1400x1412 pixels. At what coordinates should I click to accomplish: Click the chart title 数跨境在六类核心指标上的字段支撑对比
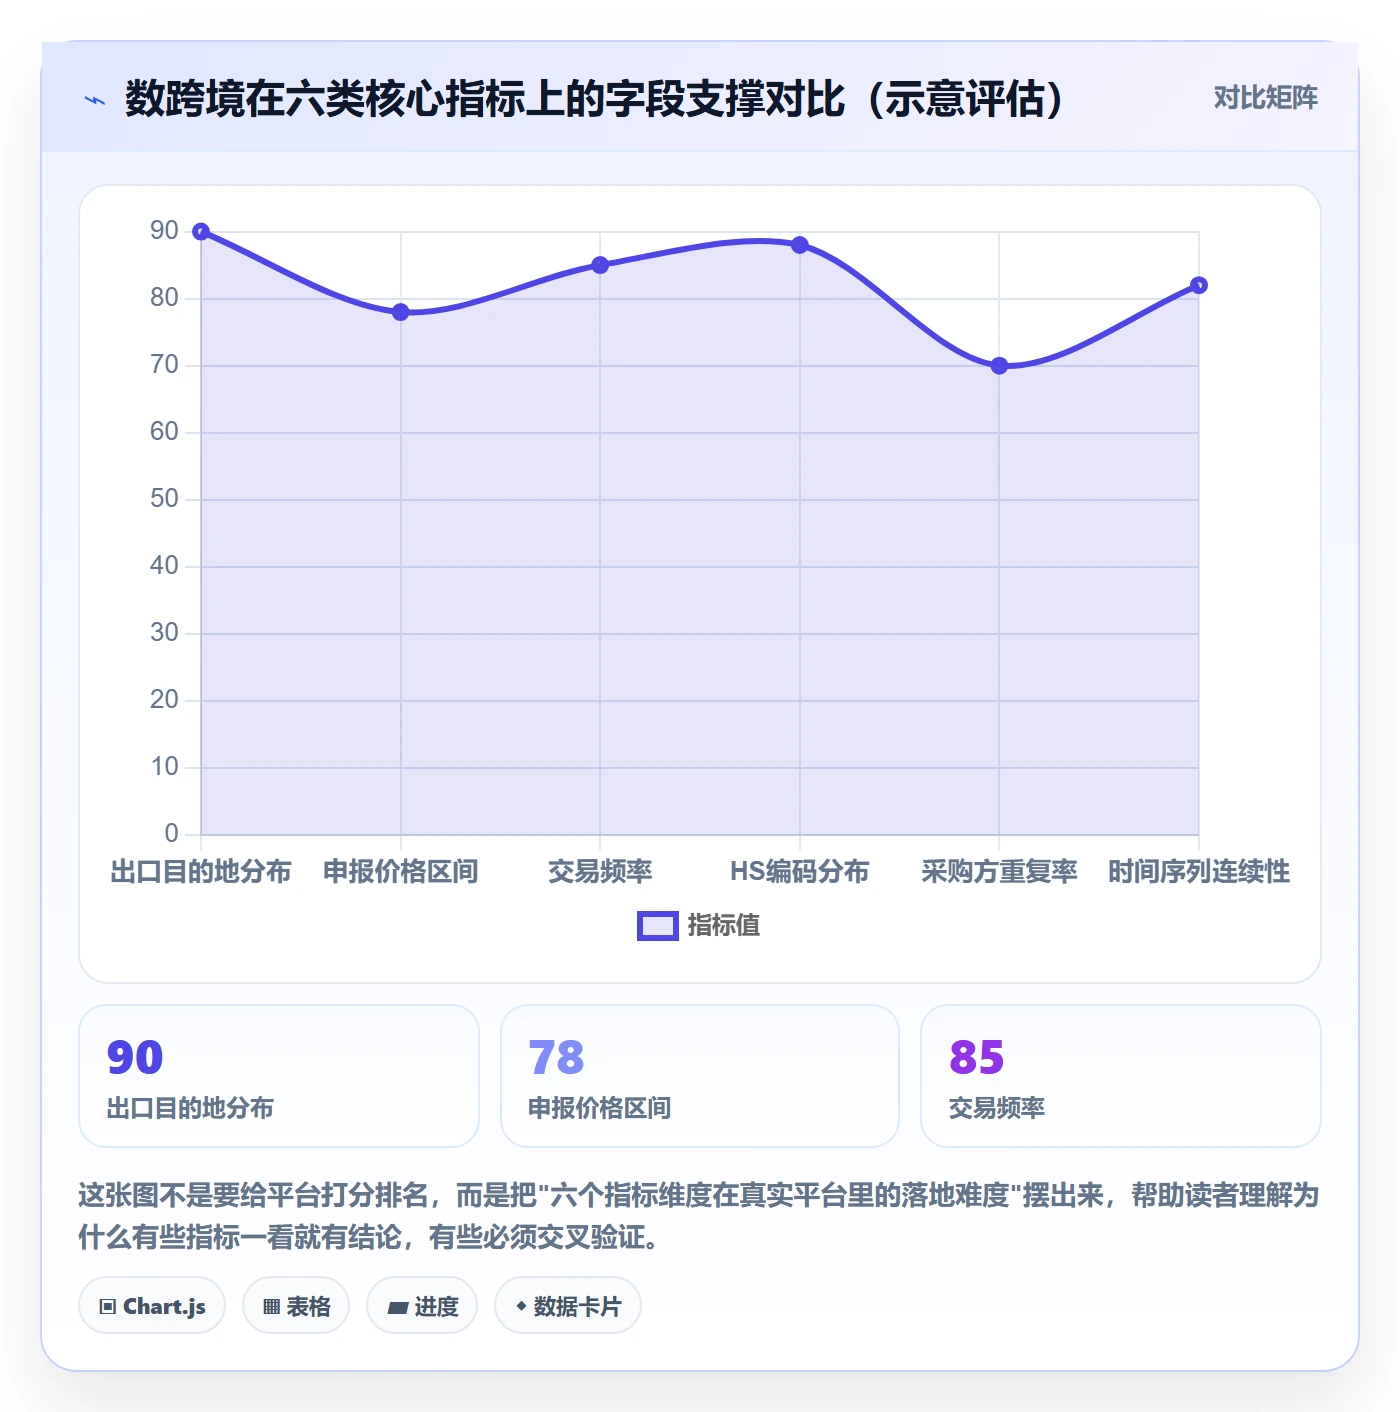(594, 99)
